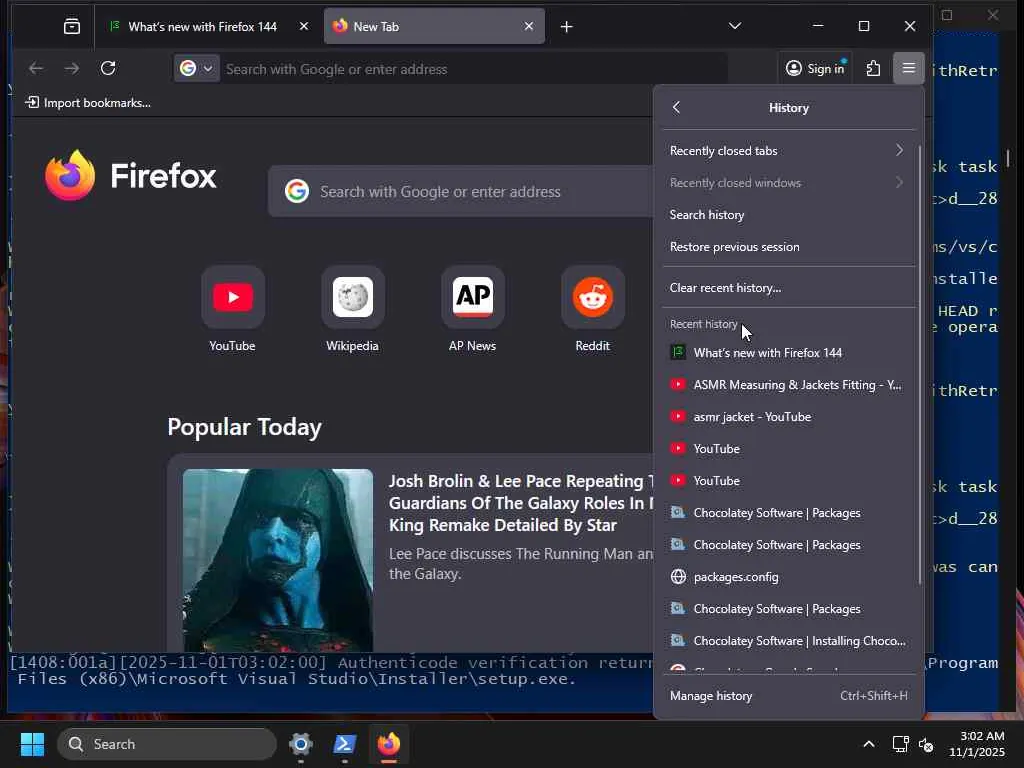The width and height of the screenshot is (1024, 768).
Task: Select Clear recent history...
Action: point(788,288)
